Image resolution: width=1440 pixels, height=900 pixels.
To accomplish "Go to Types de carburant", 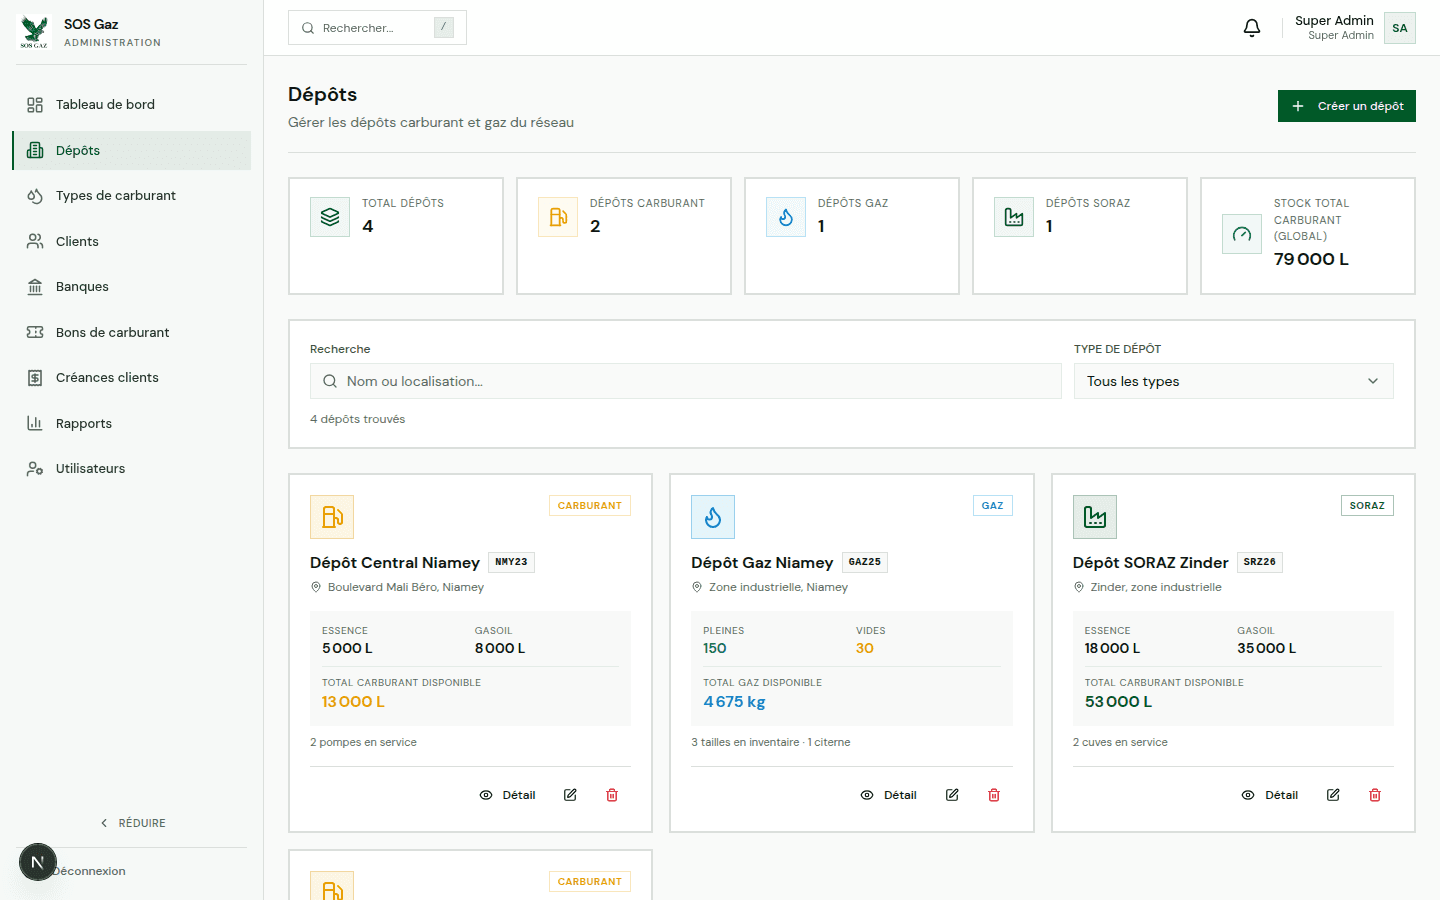I will (131, 195).
